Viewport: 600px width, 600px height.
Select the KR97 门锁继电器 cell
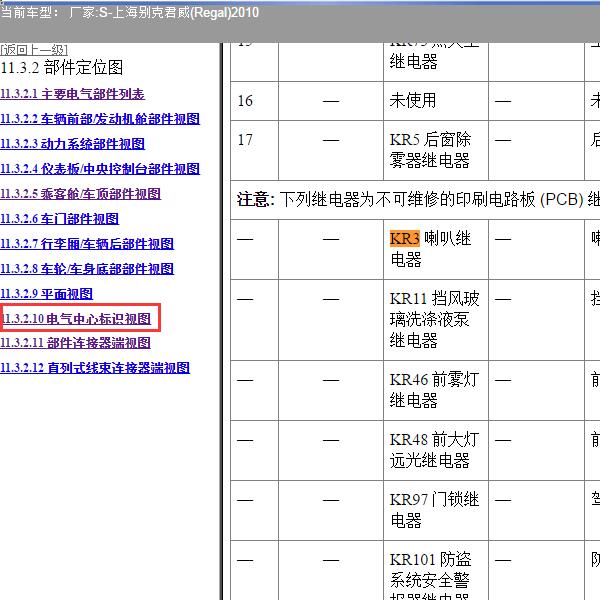pyautogui.click(x=436, y=510)
